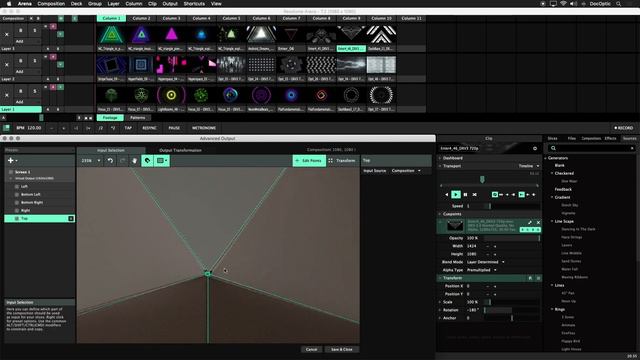Click the clip play forward button
The width and height of the screenshot is (640, 360).
[x=456, y=195]
